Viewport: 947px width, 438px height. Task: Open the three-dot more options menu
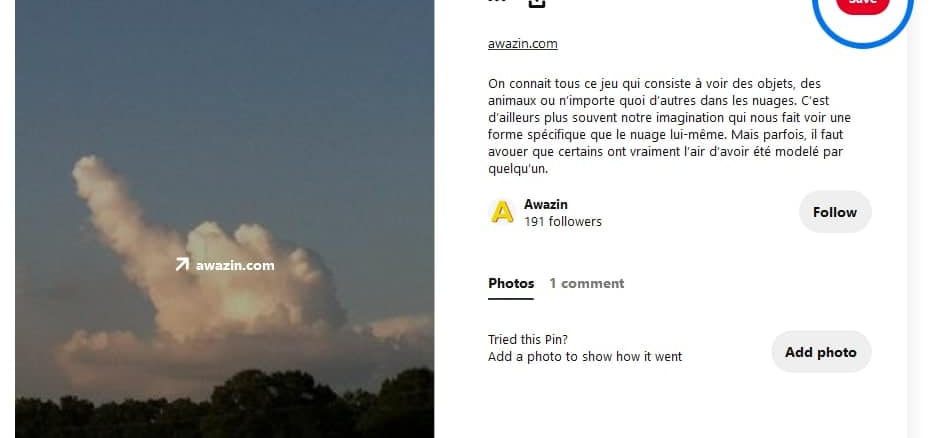coord(497,1)
